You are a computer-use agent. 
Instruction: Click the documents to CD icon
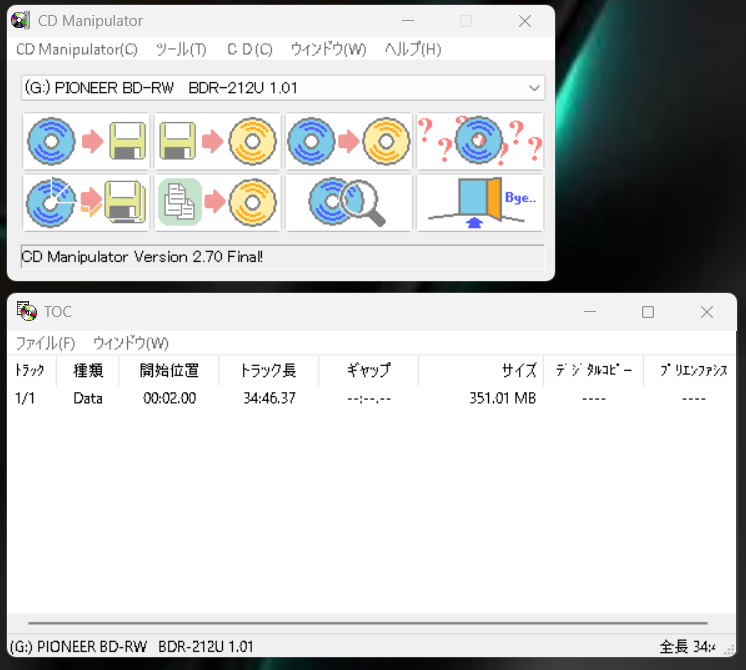click(x=217, y=203)
